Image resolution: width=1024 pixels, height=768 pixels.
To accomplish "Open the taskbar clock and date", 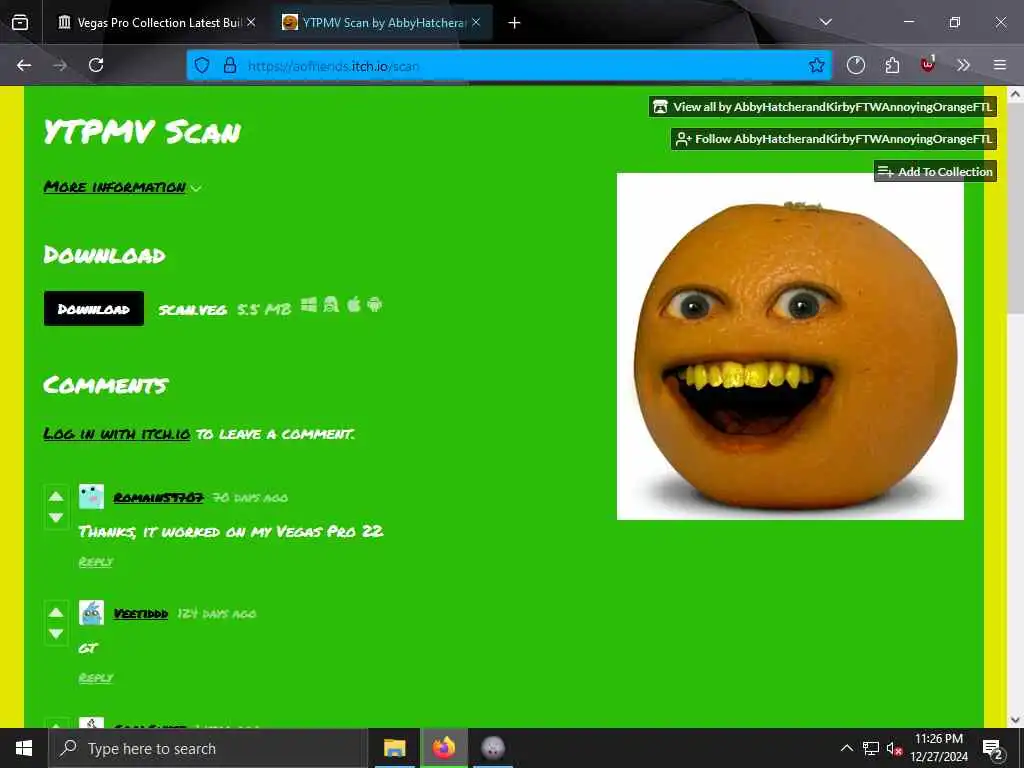I will (x=939, y=748).
